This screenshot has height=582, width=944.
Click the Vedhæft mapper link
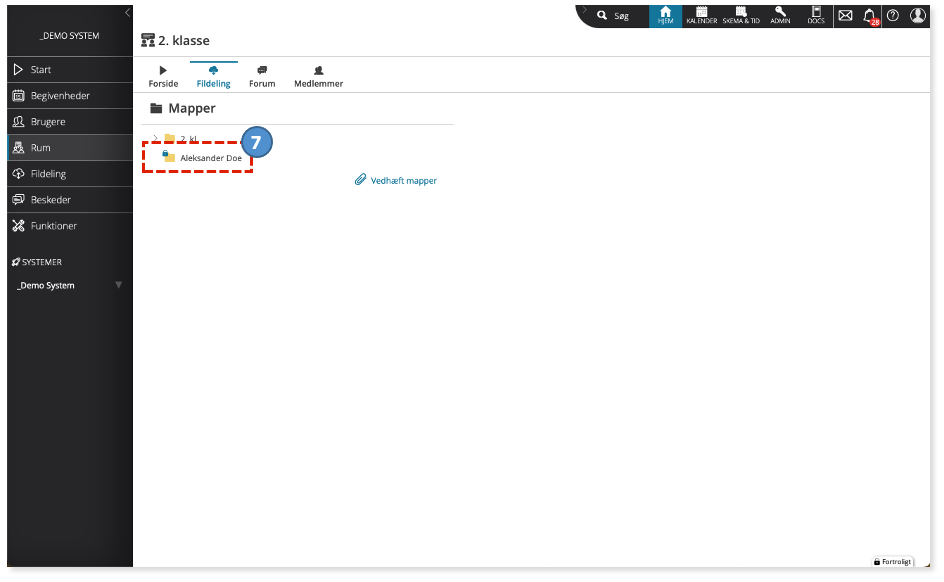point(396,180)
